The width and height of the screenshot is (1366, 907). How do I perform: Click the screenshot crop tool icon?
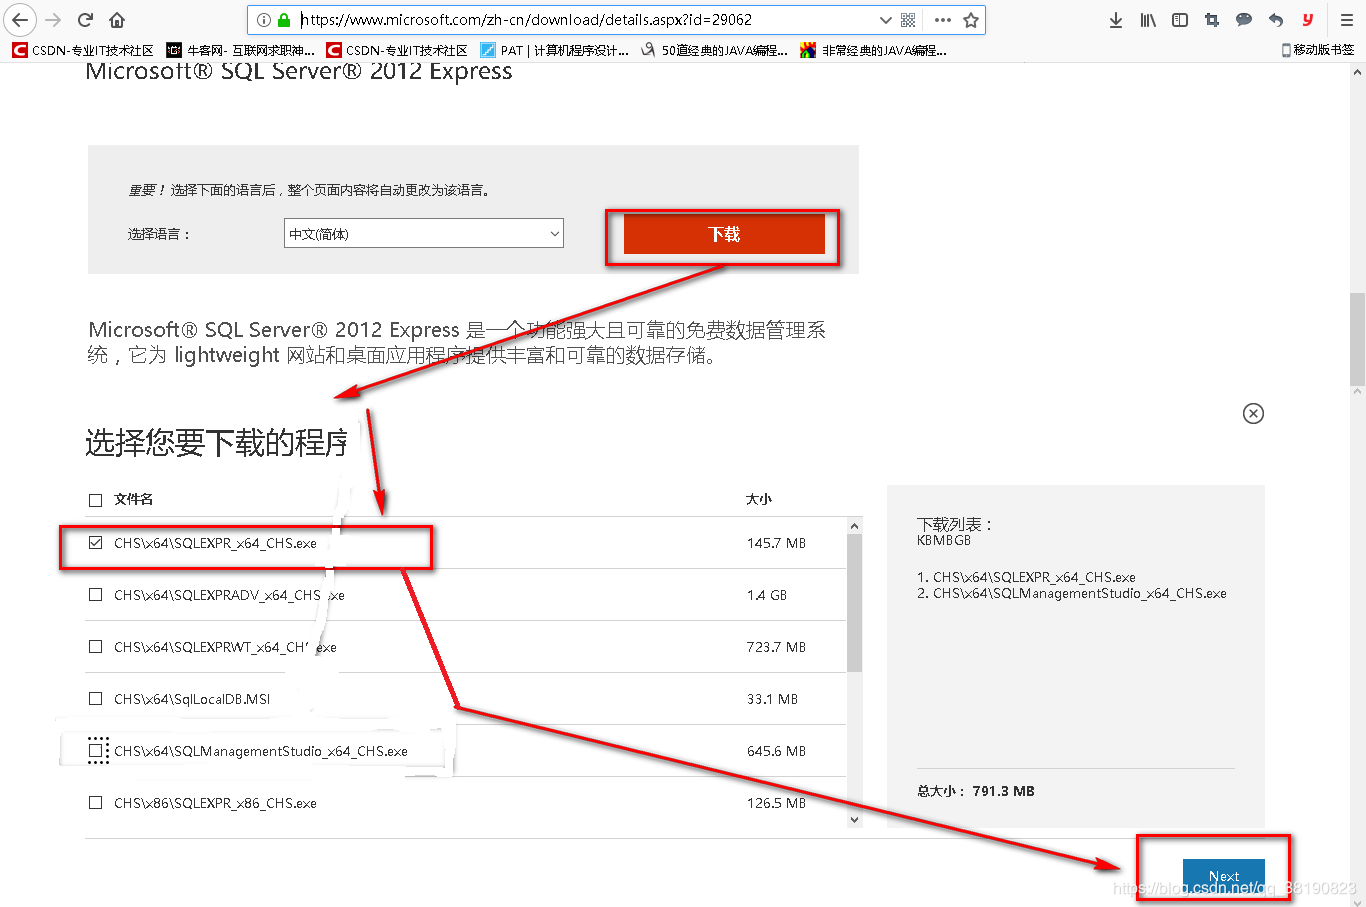(x=1212, y=20)
